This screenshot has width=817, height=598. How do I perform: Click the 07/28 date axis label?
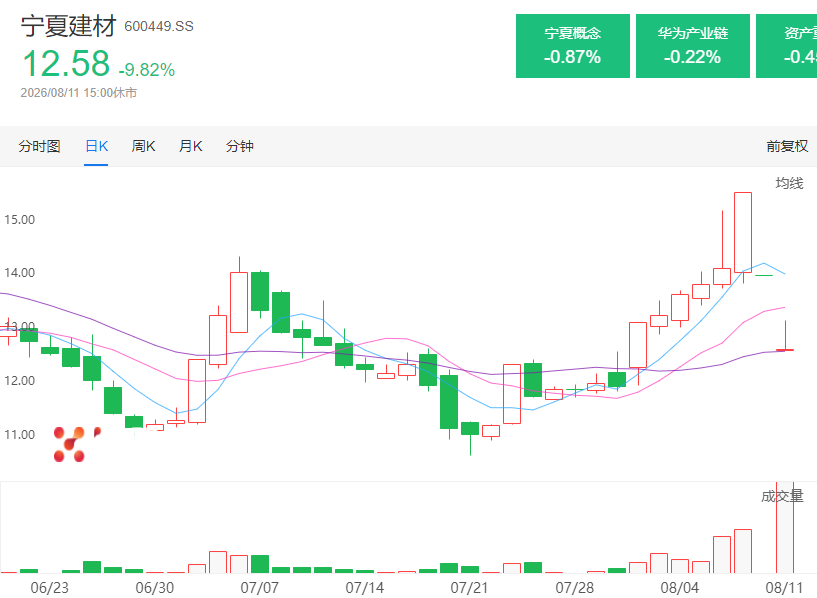575,588
